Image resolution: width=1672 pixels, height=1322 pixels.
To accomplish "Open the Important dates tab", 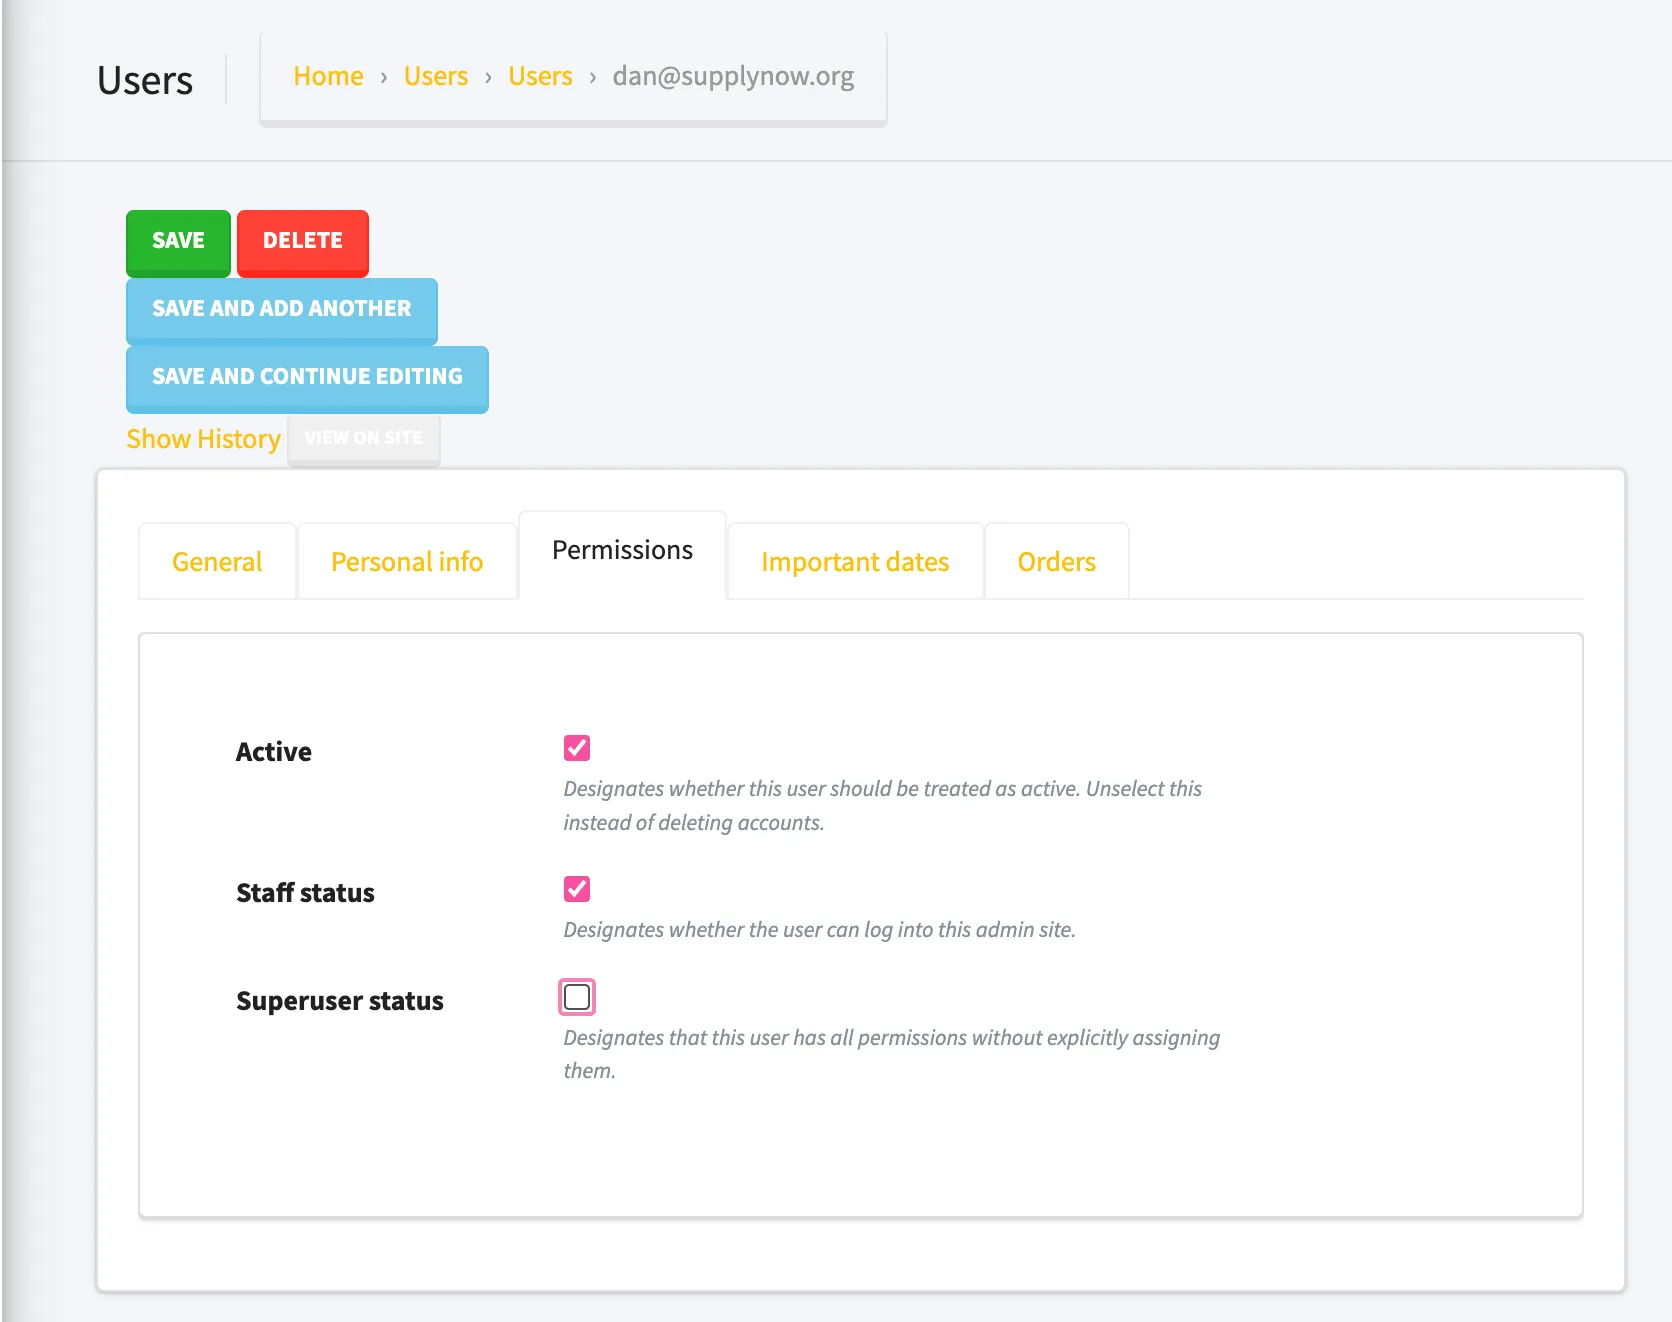I will click(855, 561).
